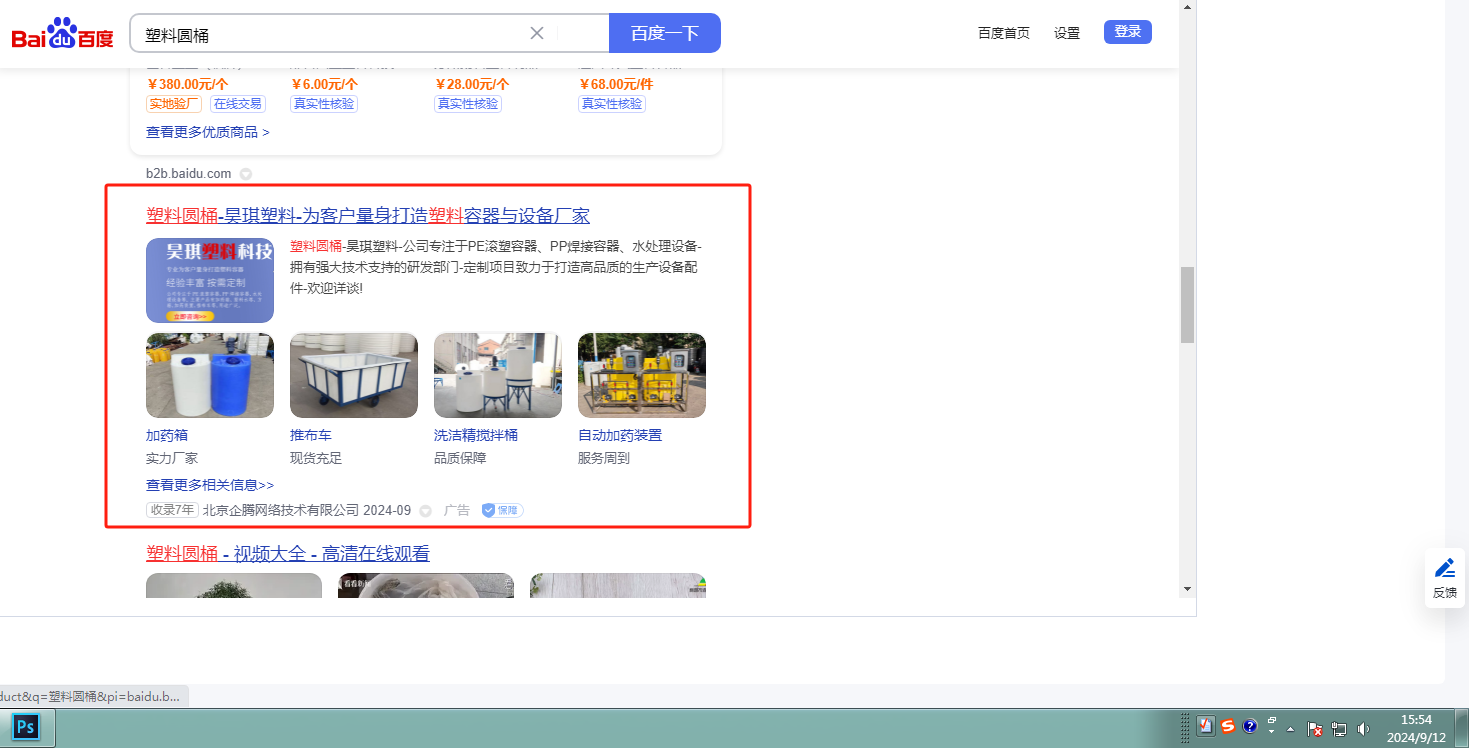
Task: Click the ¥6.00元/个 price text
Action: point(324,84)
